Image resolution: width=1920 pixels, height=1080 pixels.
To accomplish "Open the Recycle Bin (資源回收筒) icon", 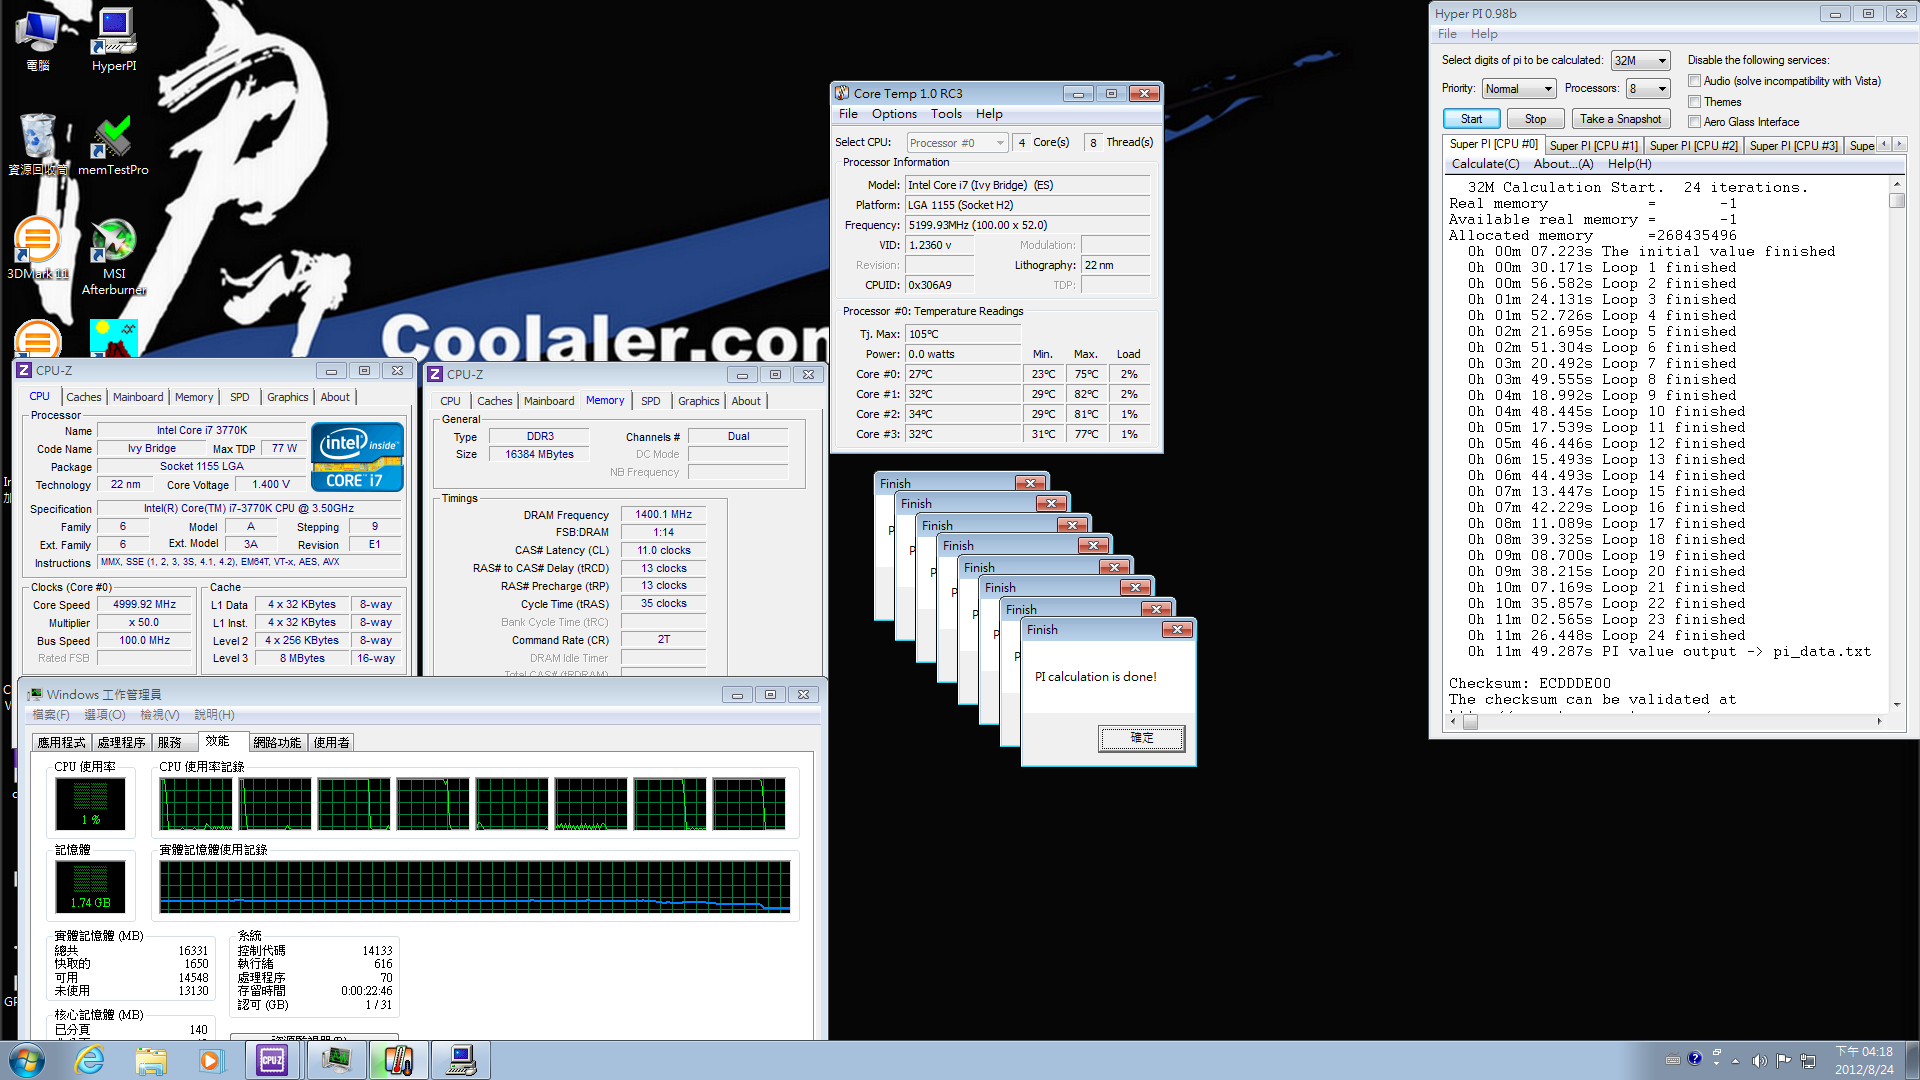I will pos(38,145).
